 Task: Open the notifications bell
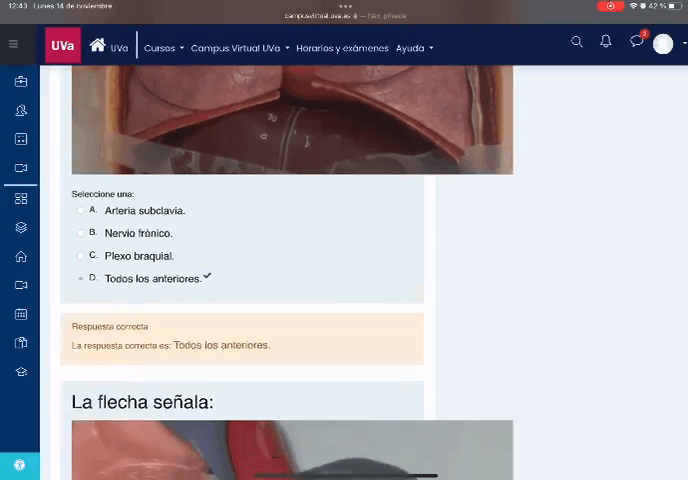click(x=606, y=42)
